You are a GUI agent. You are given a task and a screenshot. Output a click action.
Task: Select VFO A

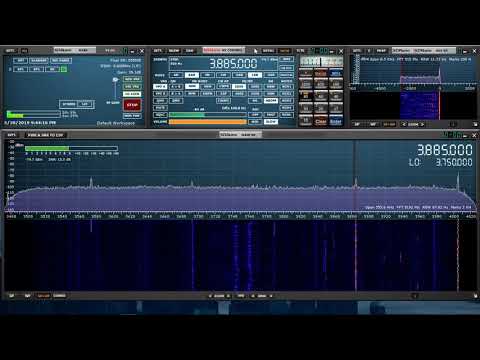click(x=160, y=87)
